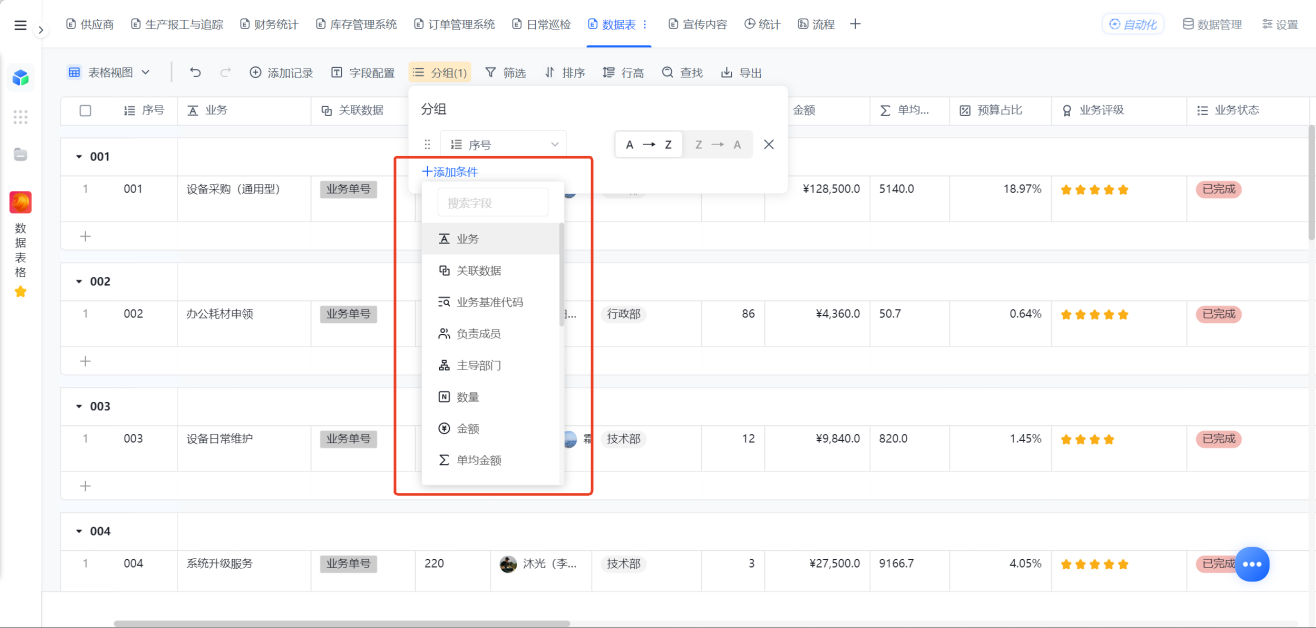Collapse group 001
The width and height of the screenshot is (1316, 628).
(79, 156)
